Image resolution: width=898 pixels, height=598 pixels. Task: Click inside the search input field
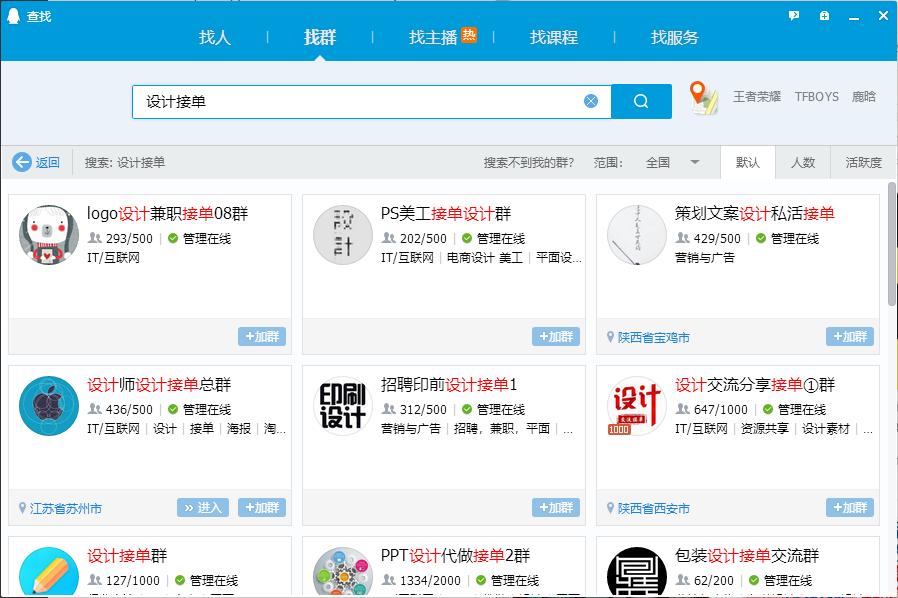pos(350,101)
